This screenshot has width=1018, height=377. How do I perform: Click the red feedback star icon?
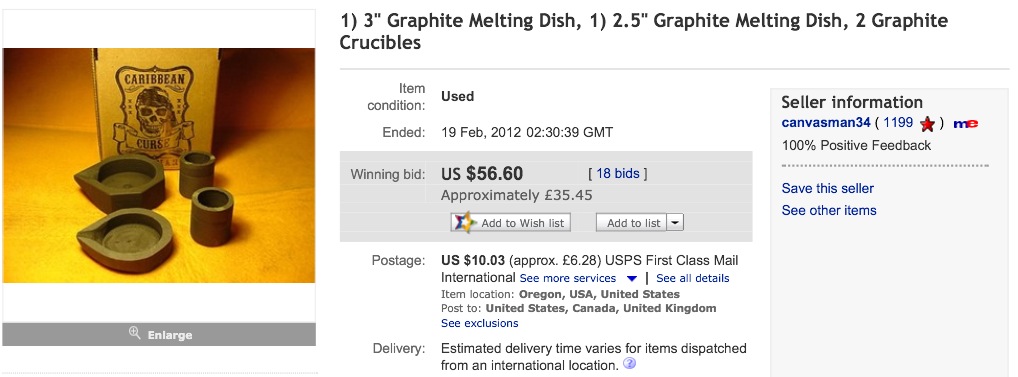[927, 123]
